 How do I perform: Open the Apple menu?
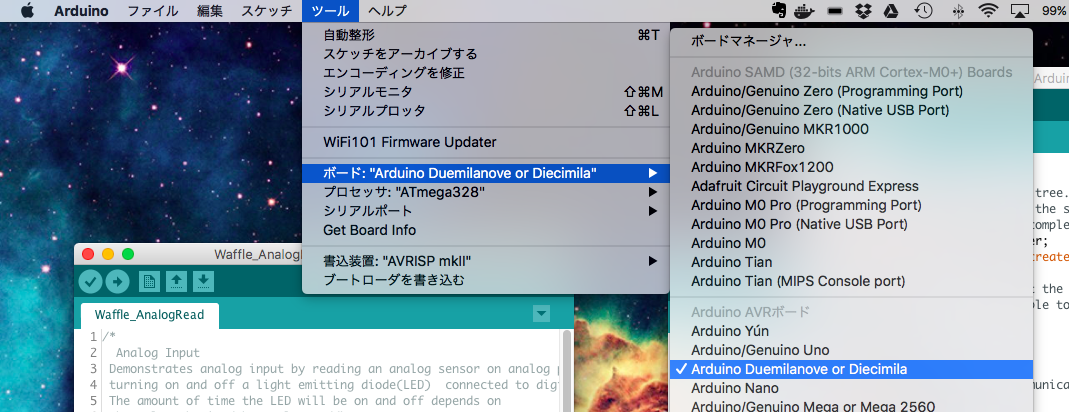pyautogui.click(x=27, y=10)
